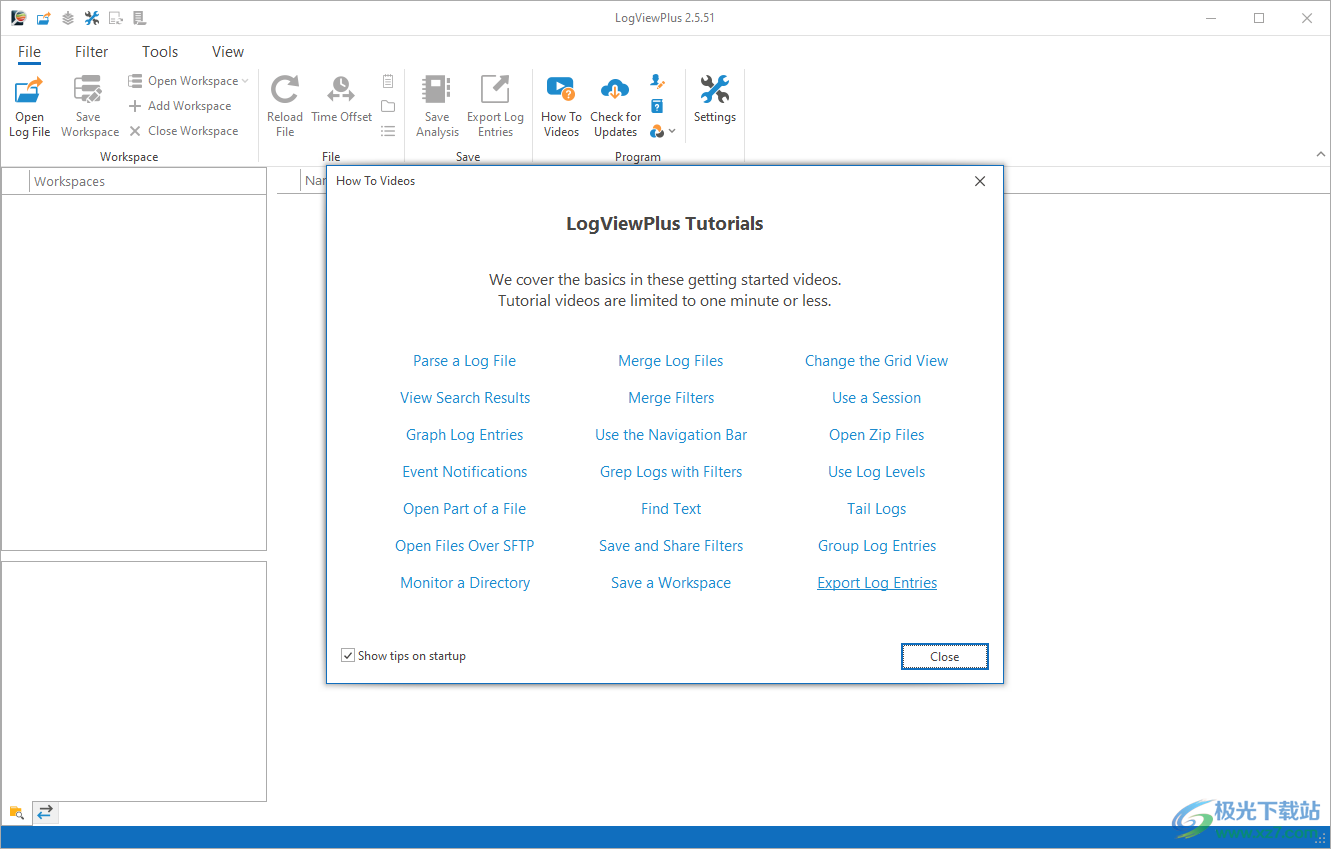Image resolution: width=1331 pixels, height=849 pixels.
Task: Click the user-with-pencil icon in Program group
Action: [x=657, y=81]
